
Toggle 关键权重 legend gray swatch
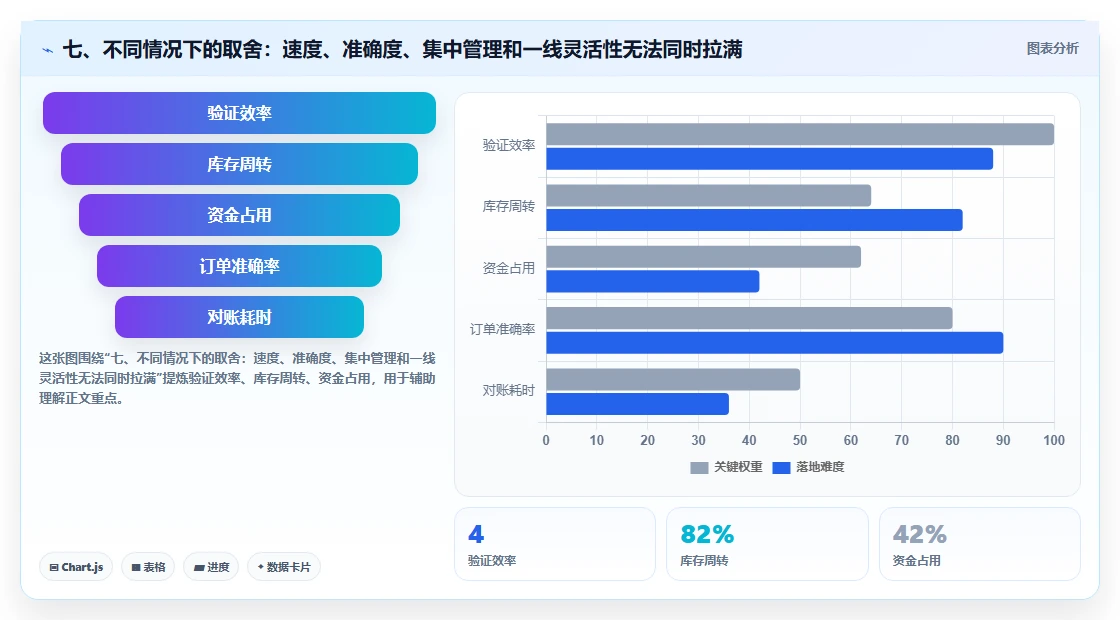[699, 467]
